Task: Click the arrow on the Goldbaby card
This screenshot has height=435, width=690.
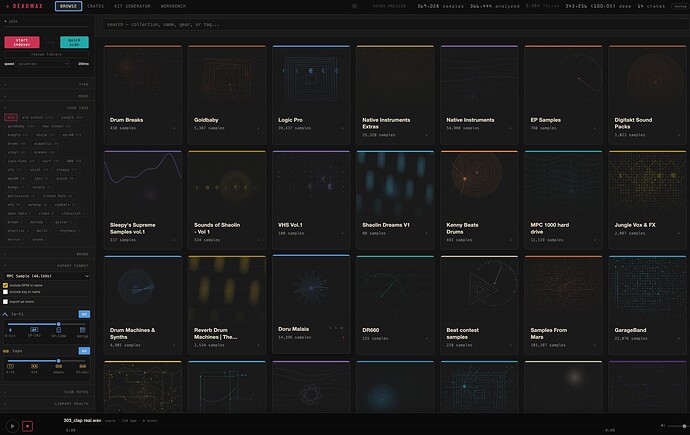Action: click(258, 128)
